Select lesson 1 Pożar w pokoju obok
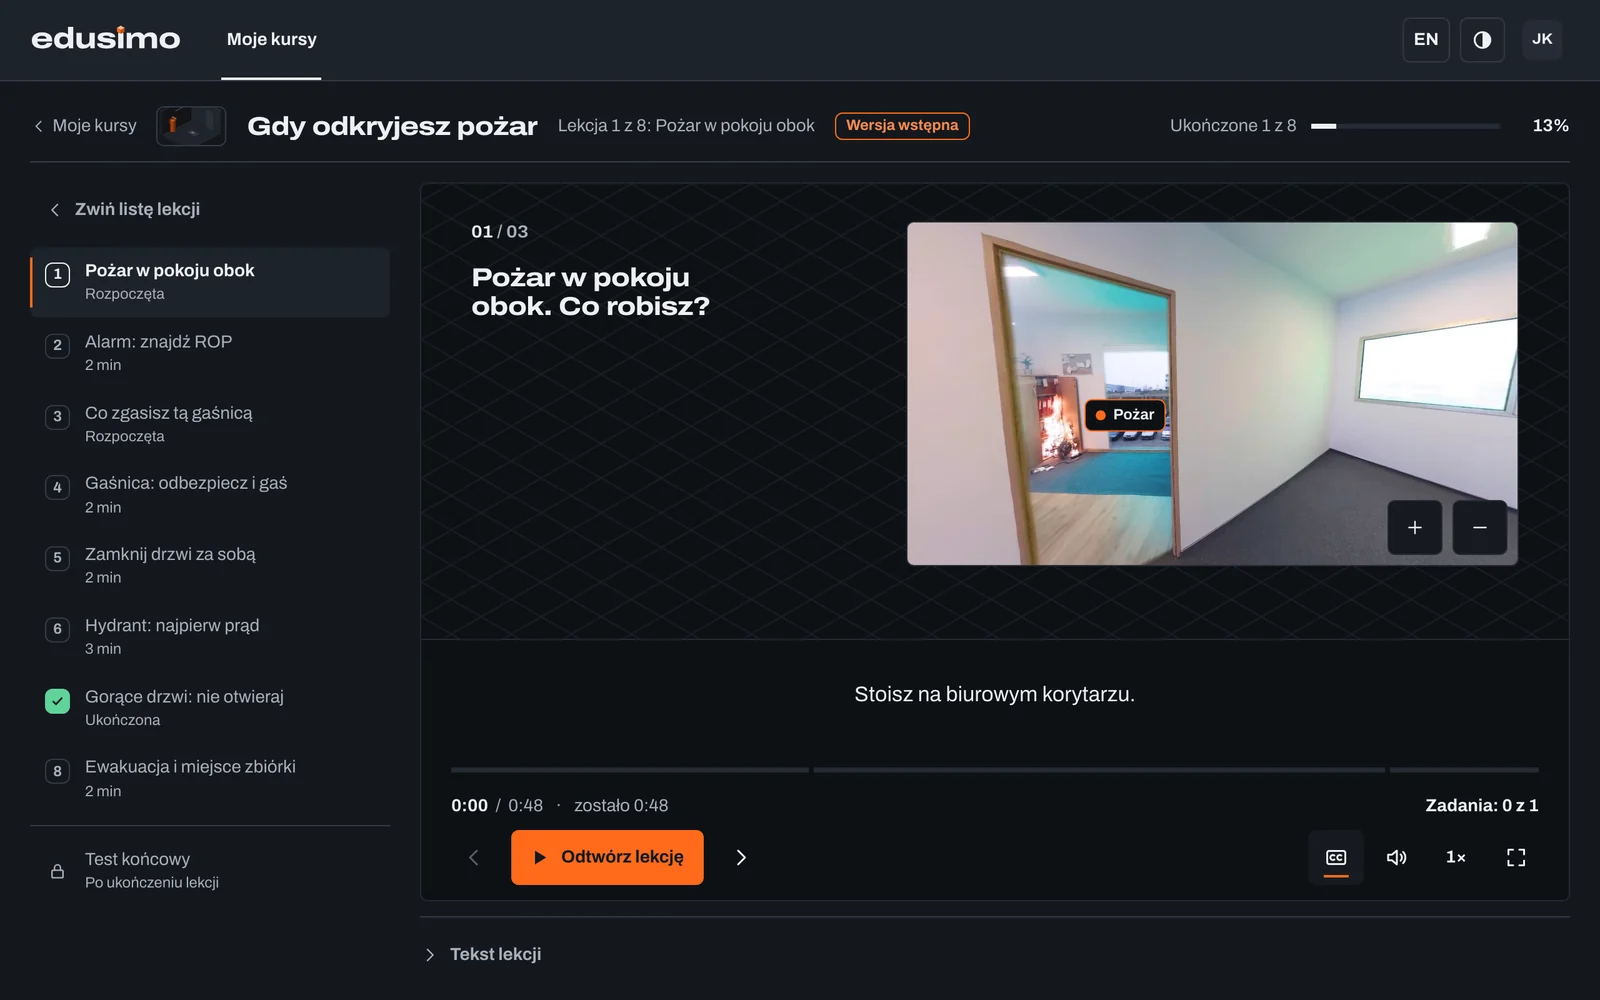 pos(210,282)
